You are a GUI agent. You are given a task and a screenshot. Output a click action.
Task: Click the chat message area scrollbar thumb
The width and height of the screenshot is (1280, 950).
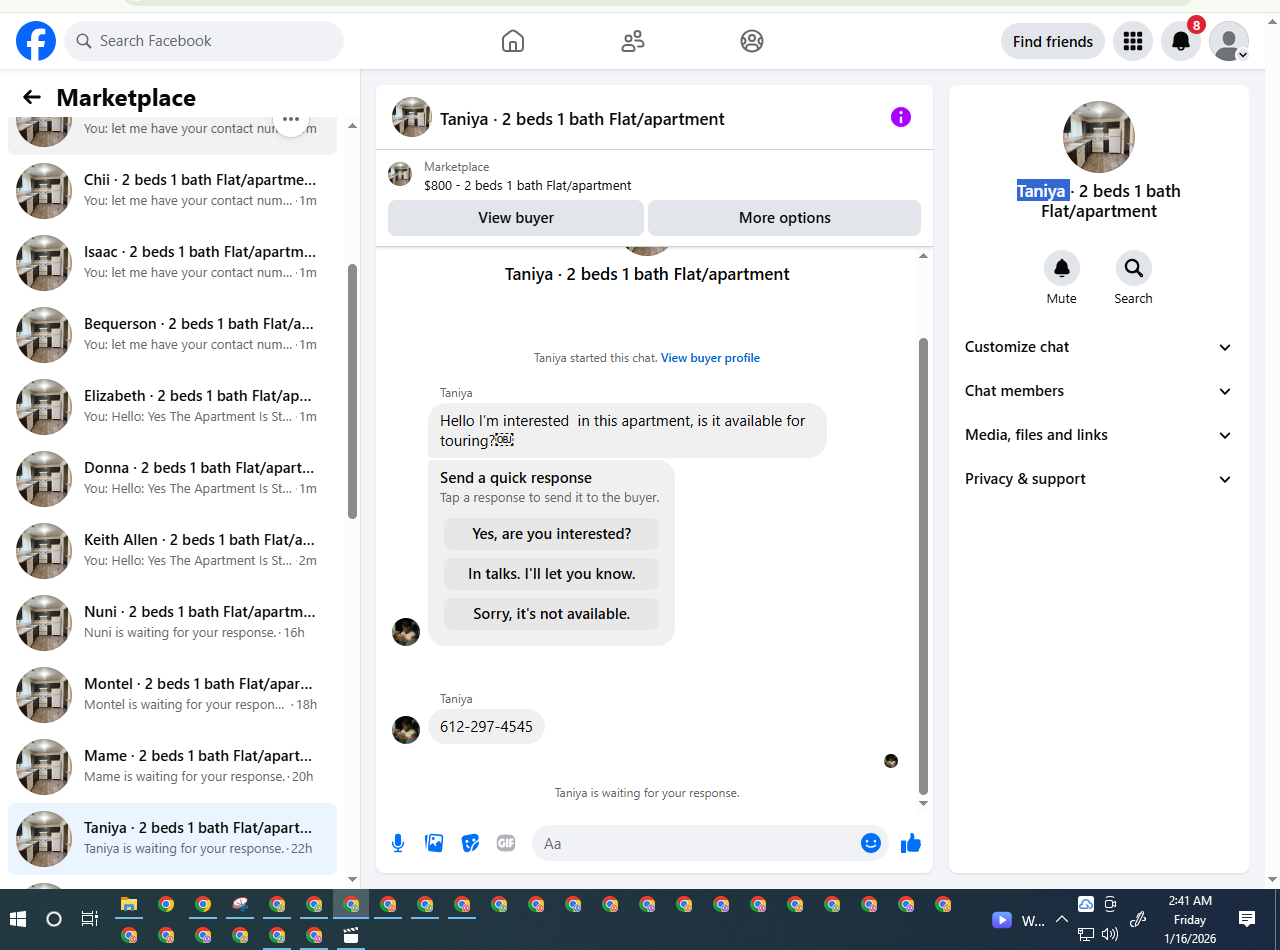pos(923,566)
